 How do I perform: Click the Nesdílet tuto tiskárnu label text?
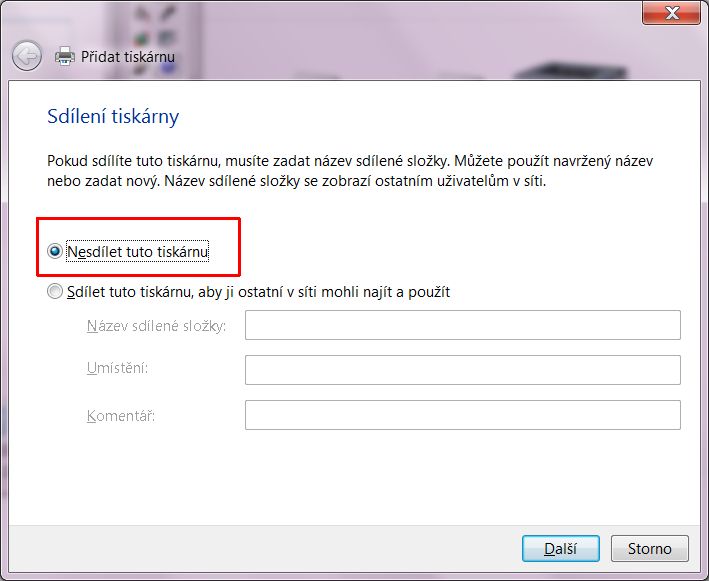(138, 252)
